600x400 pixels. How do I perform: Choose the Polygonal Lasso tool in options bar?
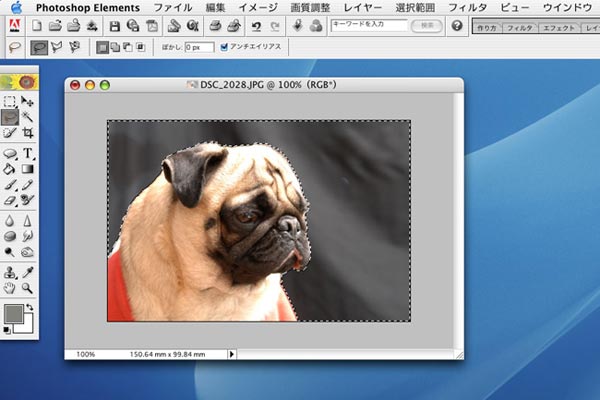pyautogui.click(x=57, y=47)
